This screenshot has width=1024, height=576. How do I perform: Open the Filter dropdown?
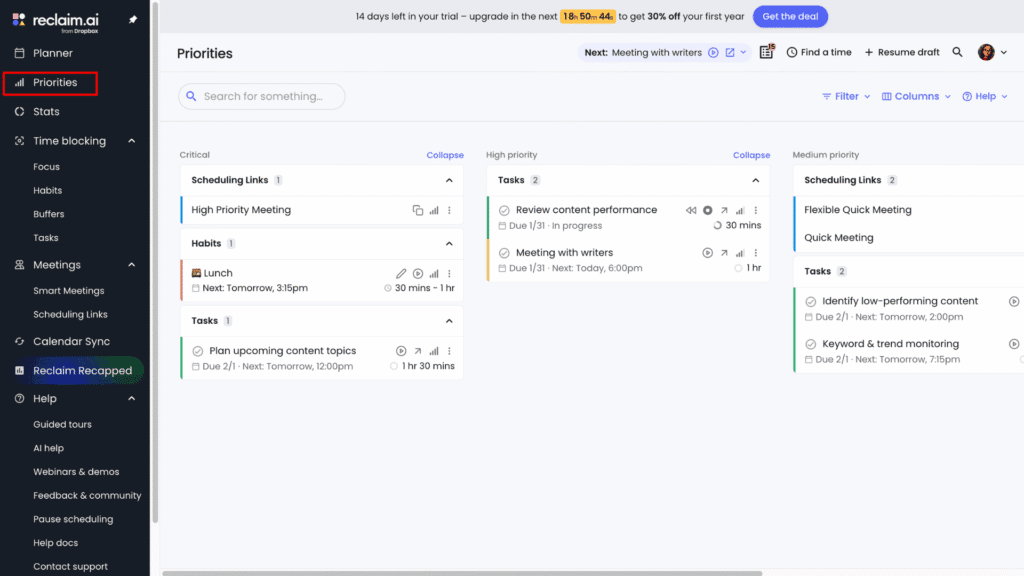pos(845,96)
